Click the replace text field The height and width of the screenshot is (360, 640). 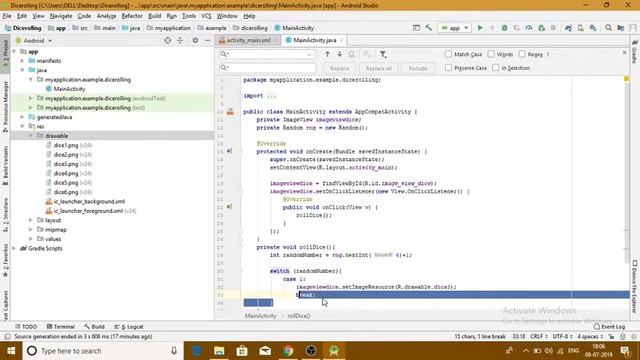pos(268,67)
